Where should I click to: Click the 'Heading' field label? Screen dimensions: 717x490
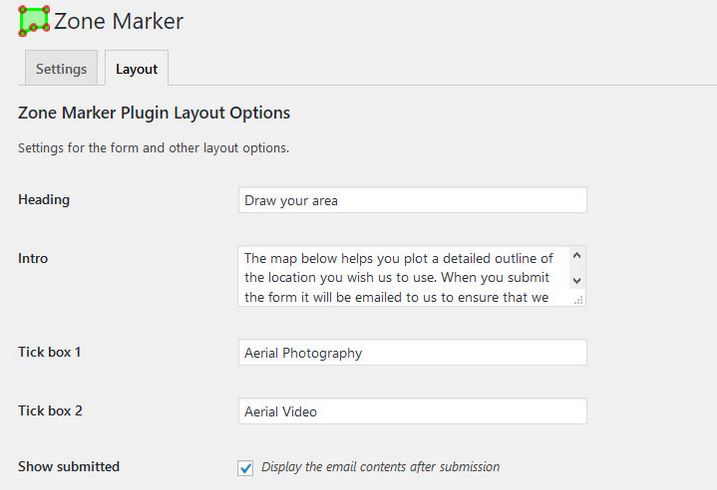pos(44,200)
